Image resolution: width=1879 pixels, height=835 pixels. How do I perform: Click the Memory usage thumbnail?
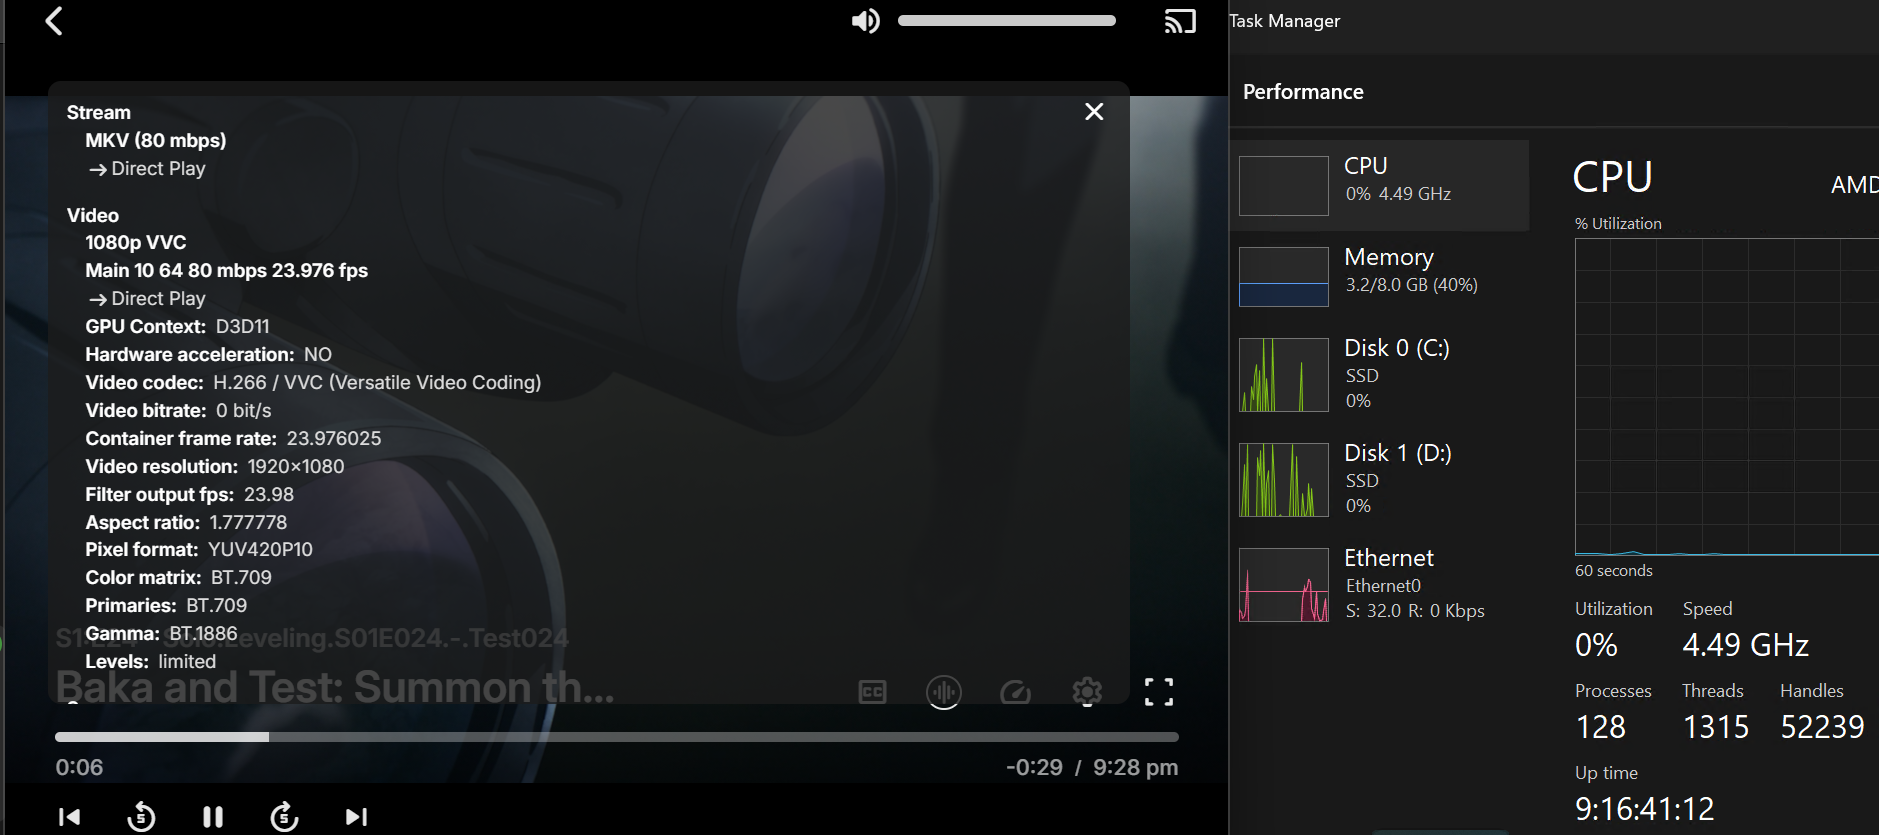click(1284, 277)
